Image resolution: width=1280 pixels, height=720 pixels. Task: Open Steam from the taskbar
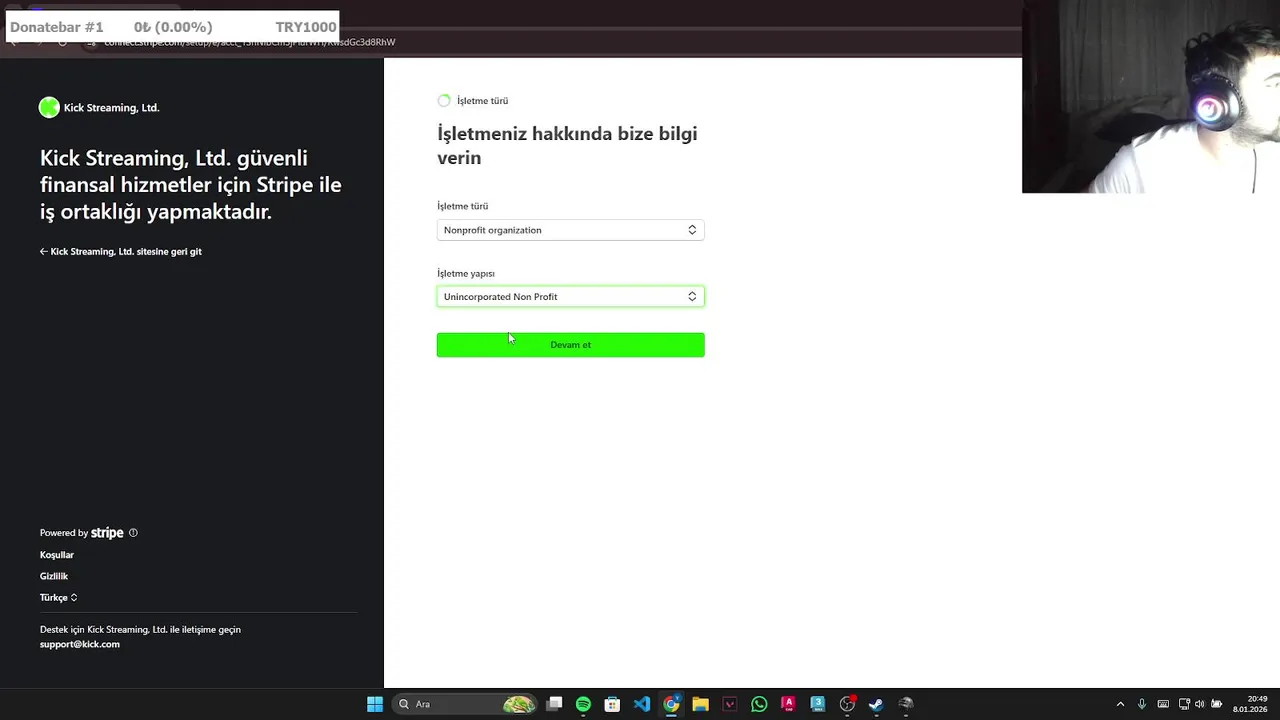click(876, 704)
